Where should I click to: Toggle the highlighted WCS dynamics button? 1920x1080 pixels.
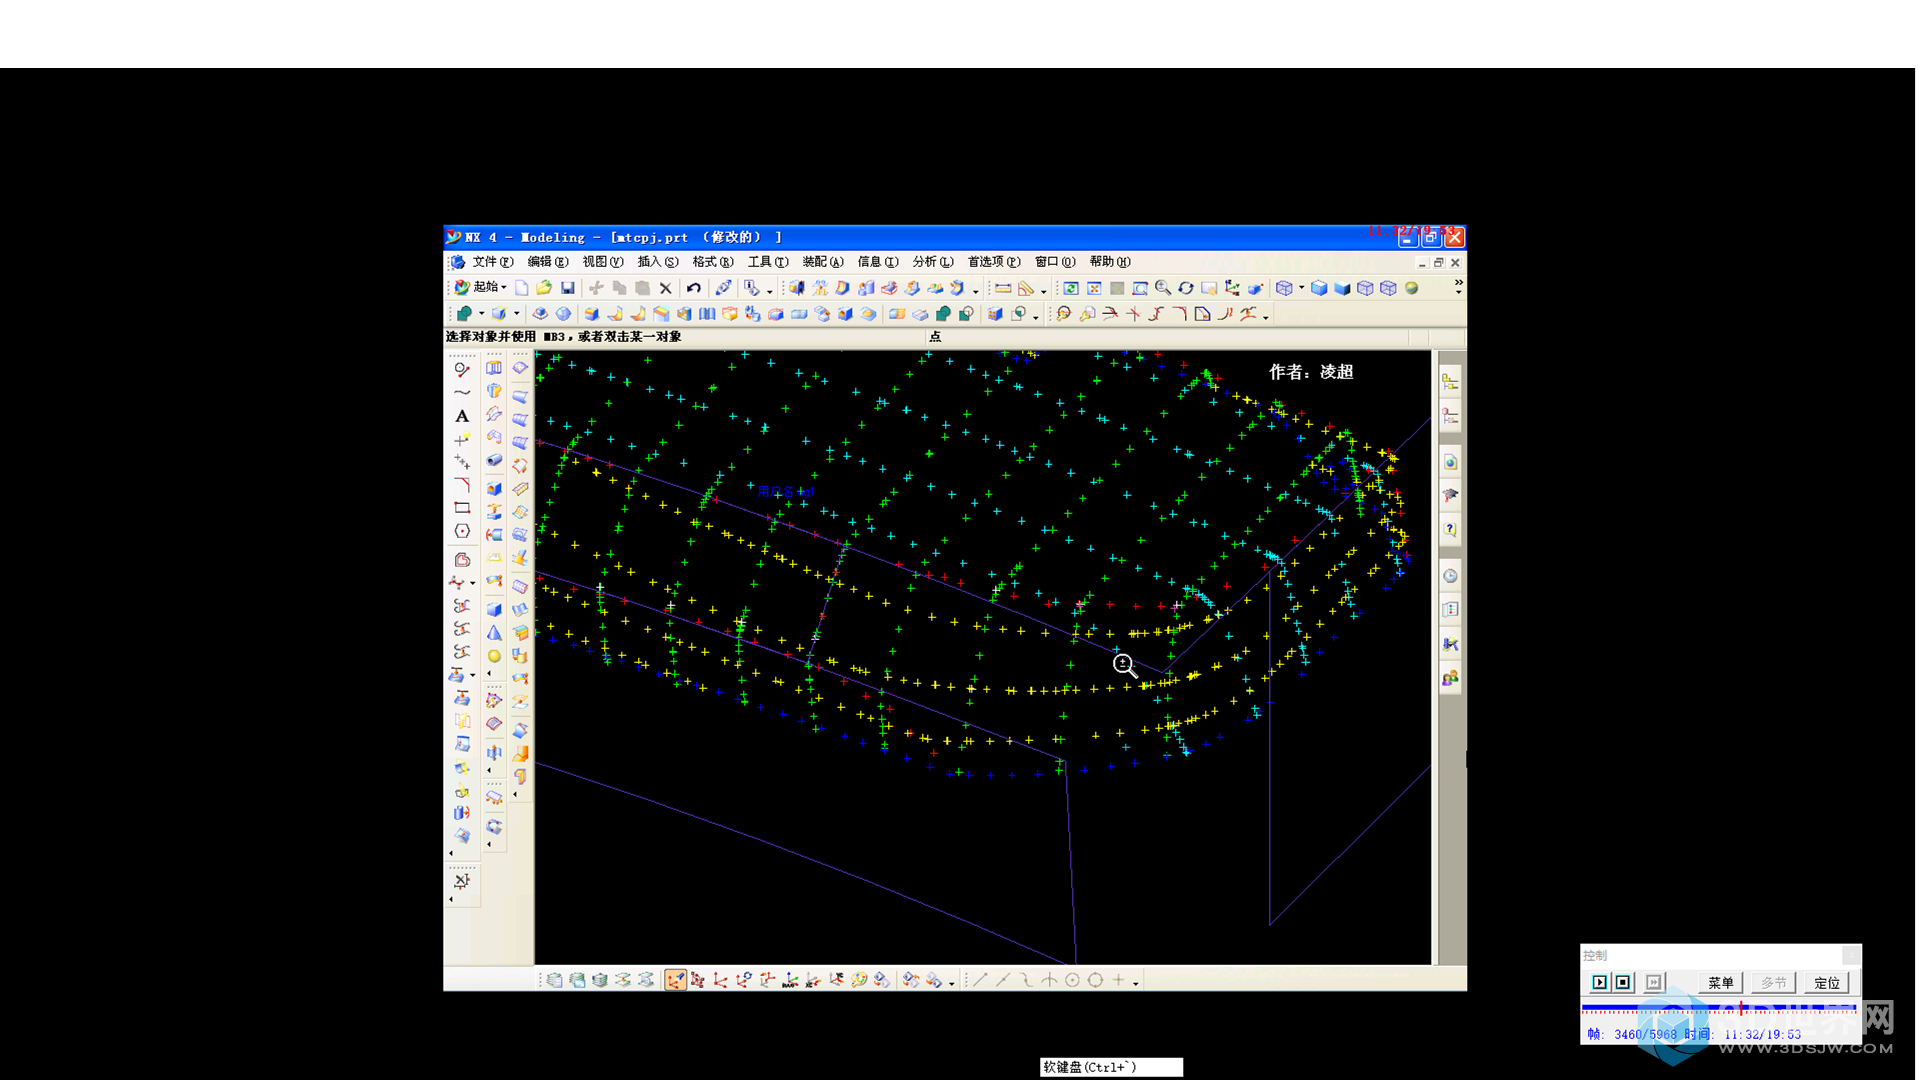(x=676, y=980)
